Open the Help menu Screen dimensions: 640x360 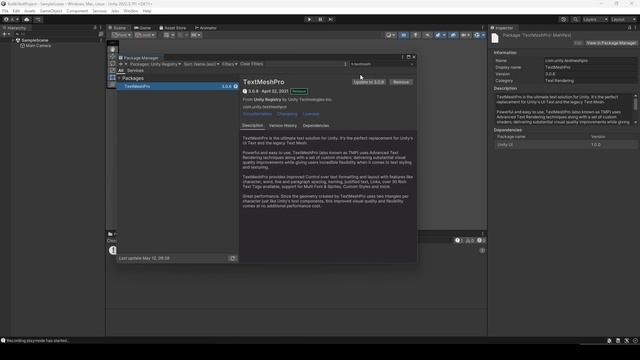point(147,11)
